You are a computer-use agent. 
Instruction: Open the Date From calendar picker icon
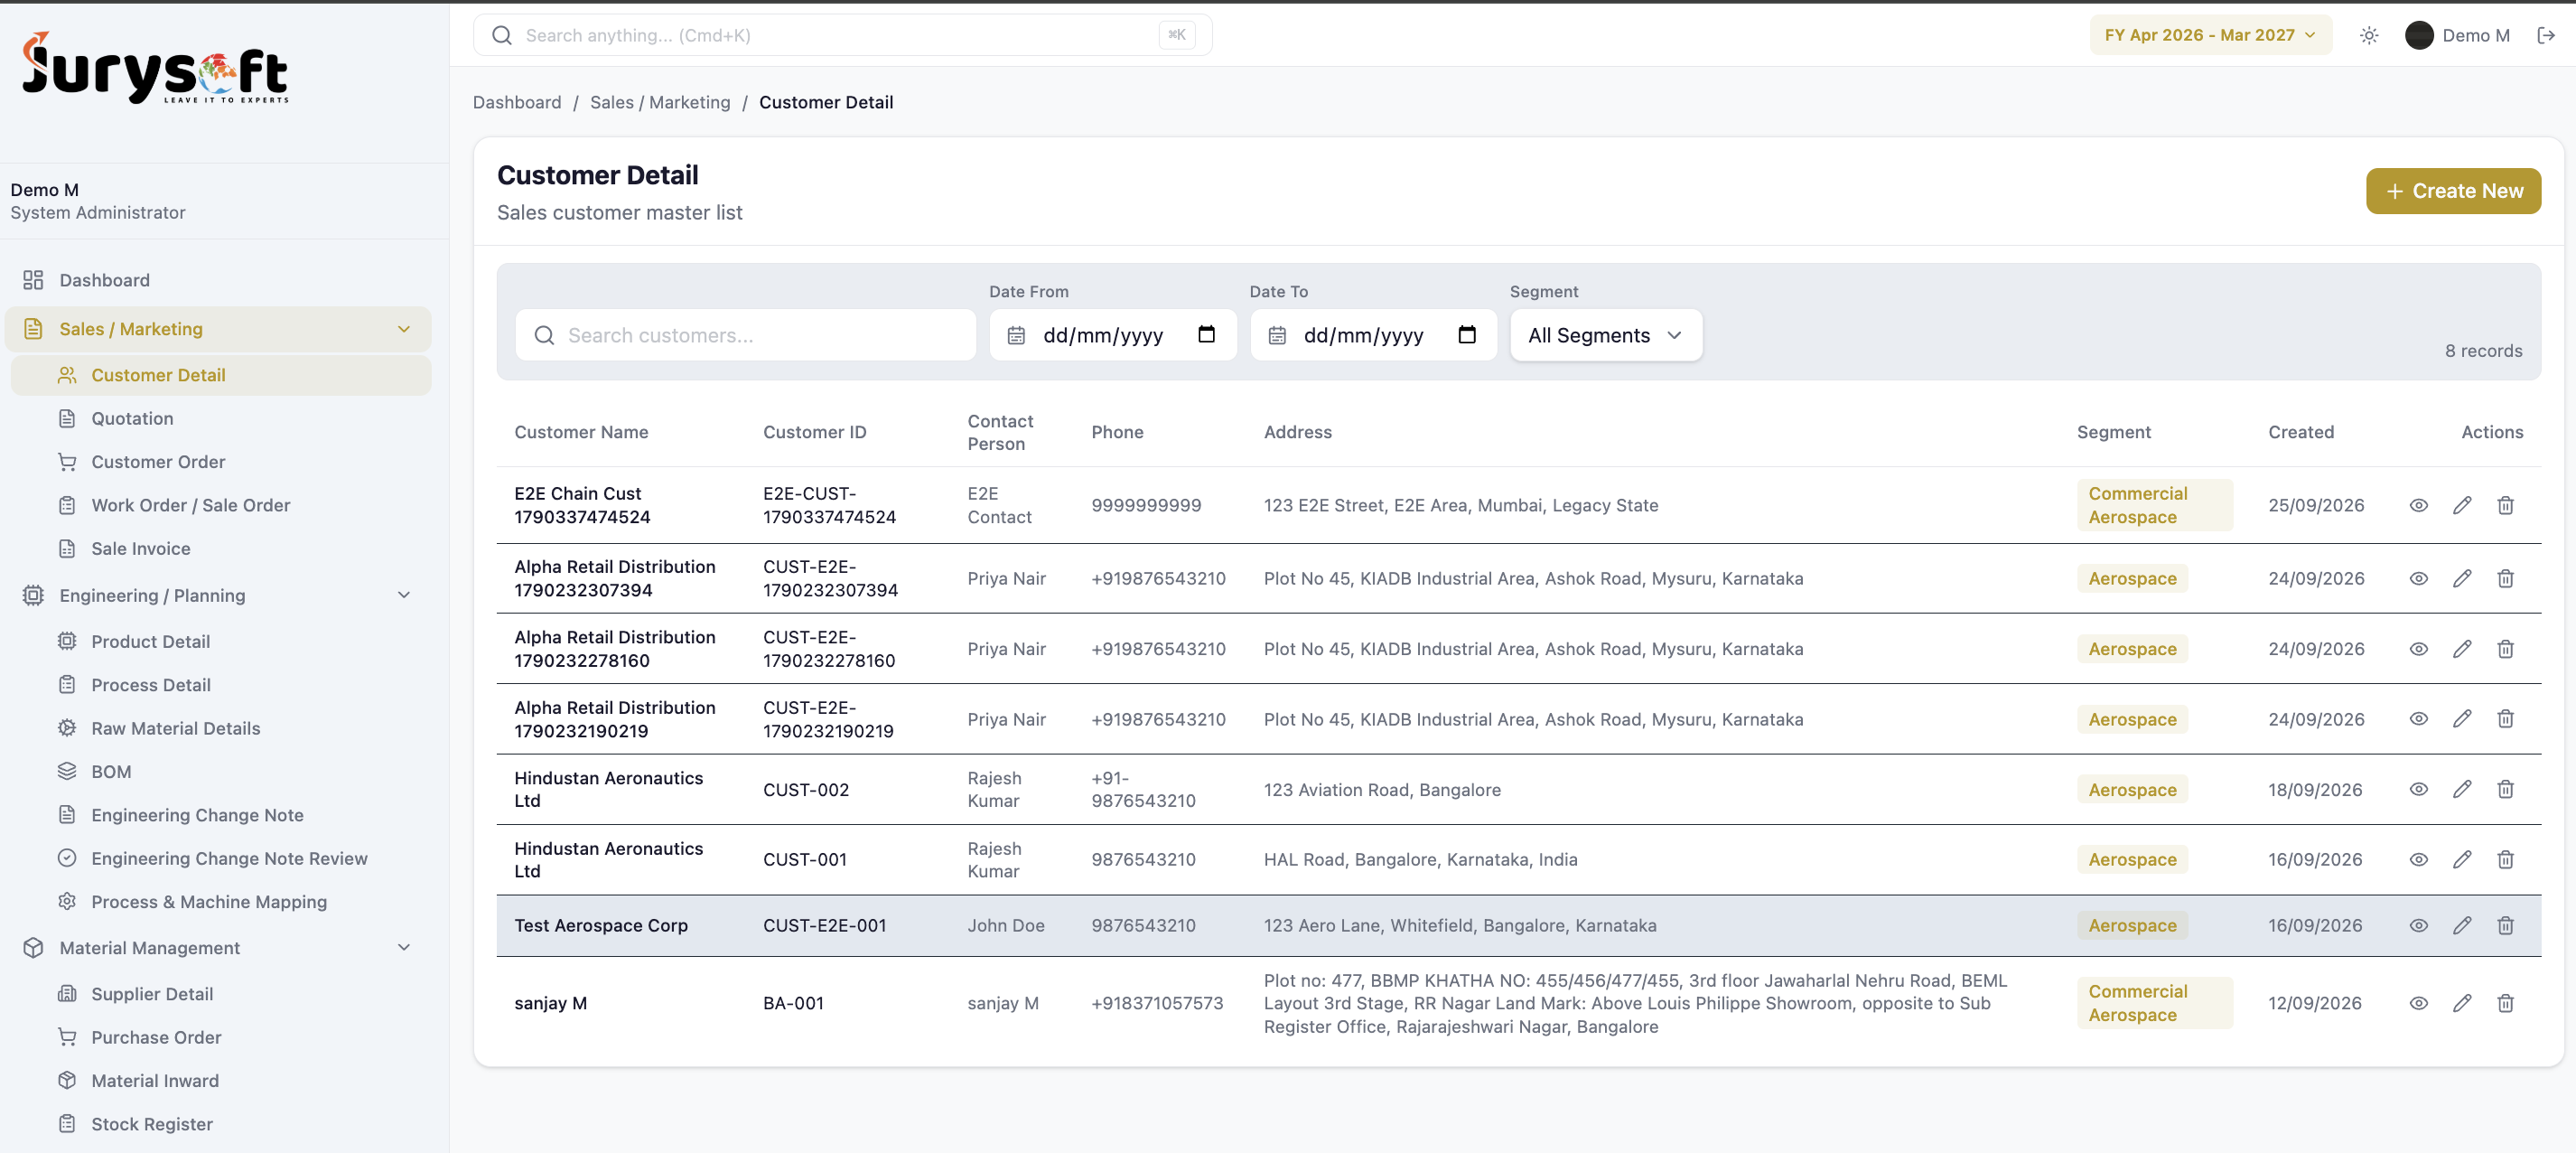1206,335
